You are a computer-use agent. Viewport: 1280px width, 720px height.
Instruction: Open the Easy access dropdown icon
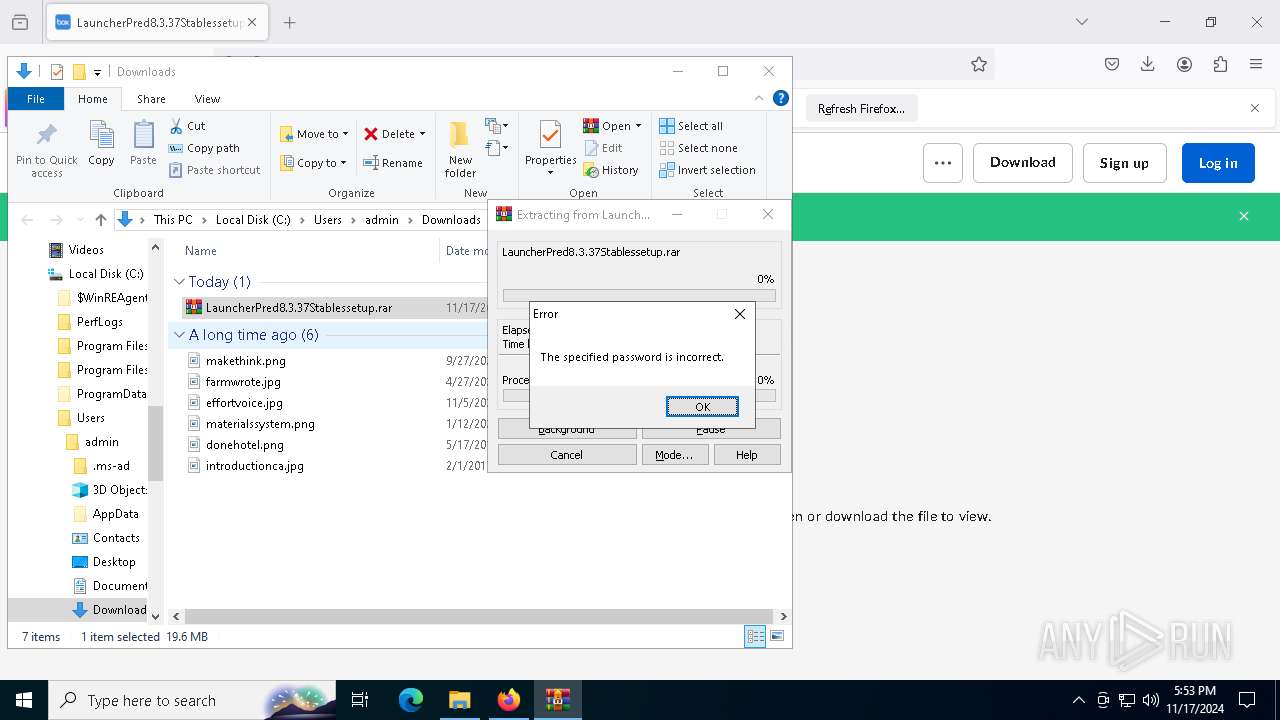click(497, 148)
